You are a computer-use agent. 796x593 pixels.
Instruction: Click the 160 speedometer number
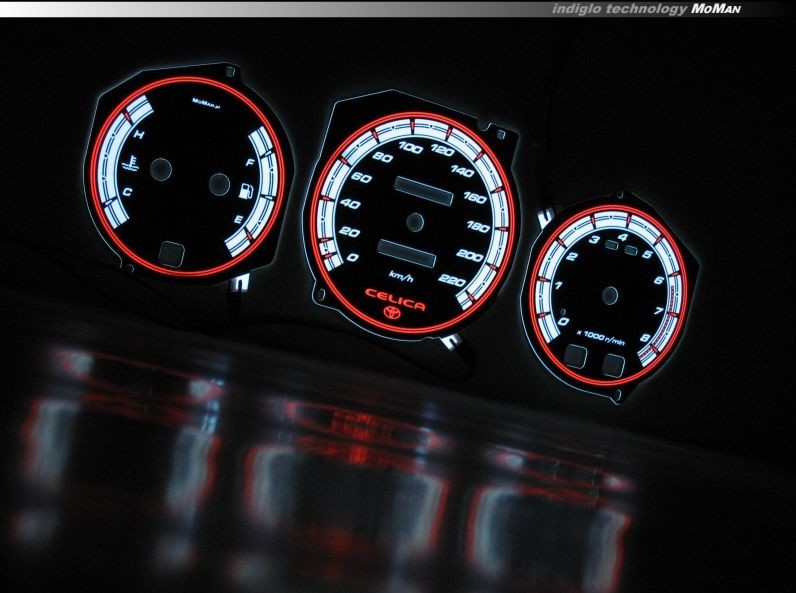coord(475,197)
